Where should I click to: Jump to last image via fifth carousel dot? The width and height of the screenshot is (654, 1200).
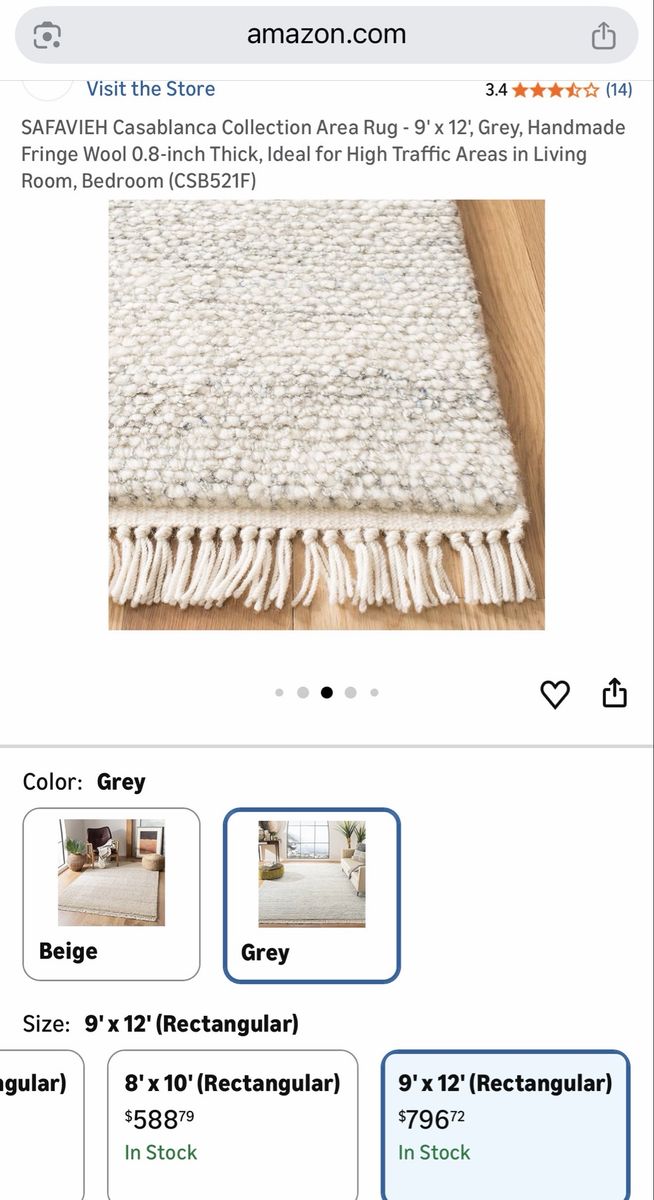374,692
